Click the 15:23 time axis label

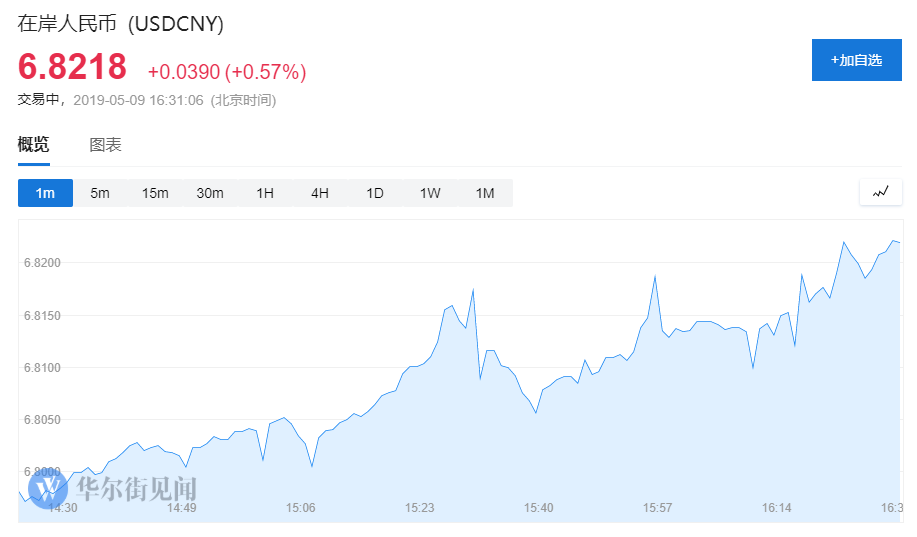pyautogui.click(x=420, y=508)
